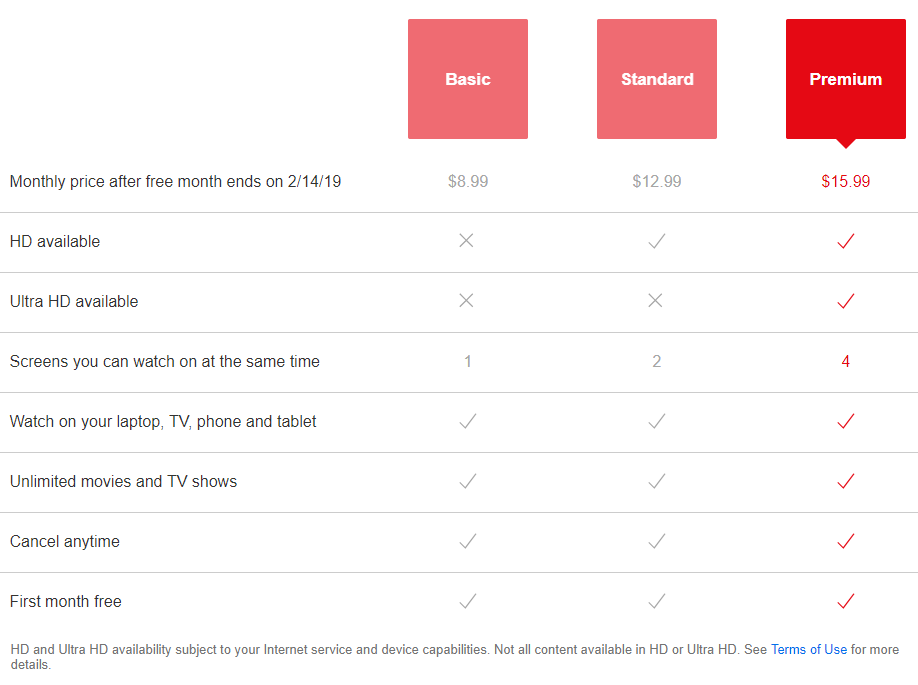Select the Basic plan tile

click(468, 79)
